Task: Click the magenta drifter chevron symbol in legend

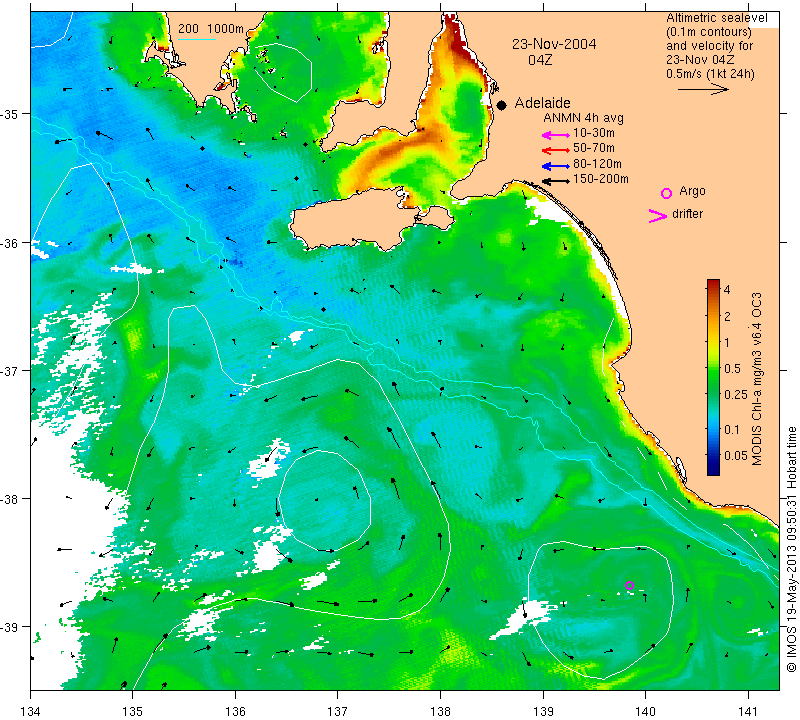Action: (657, 216)
